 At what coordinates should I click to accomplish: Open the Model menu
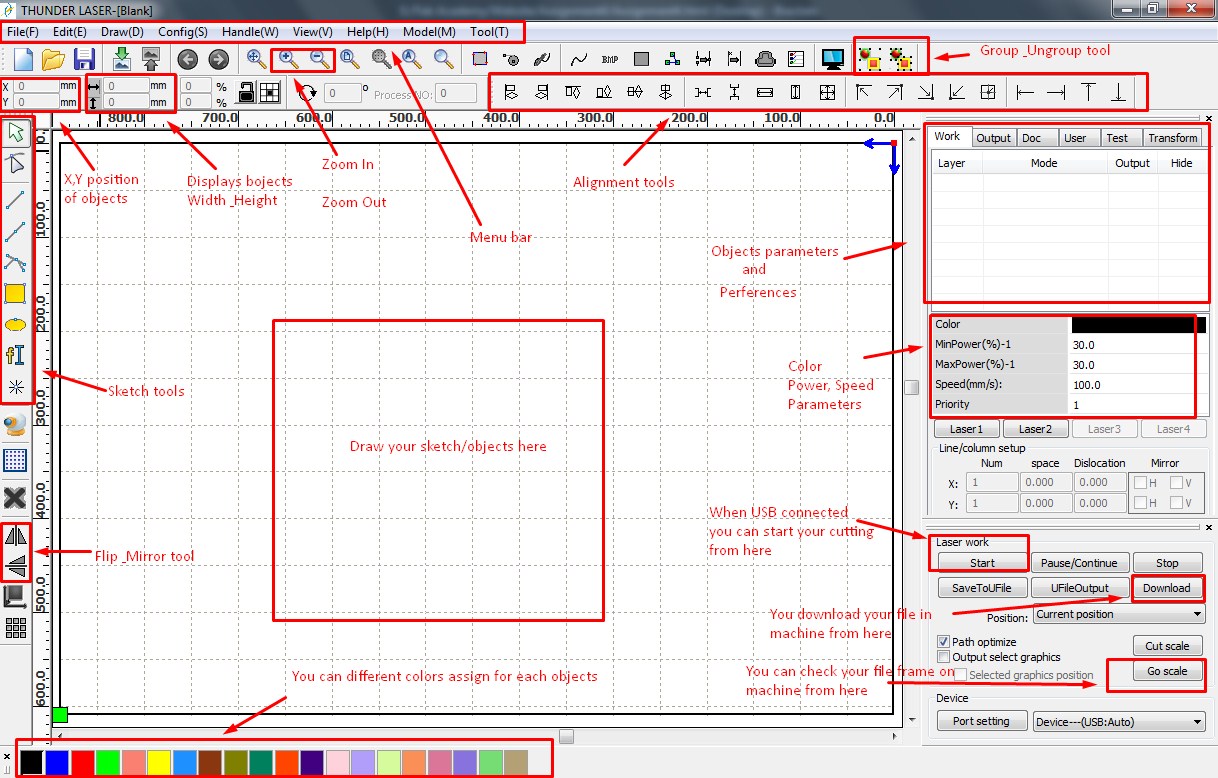pos(429,31)
